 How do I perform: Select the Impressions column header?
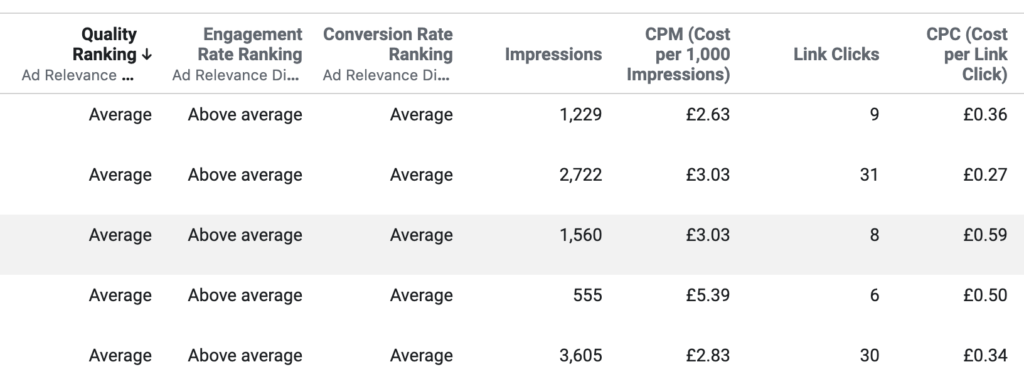coord(553,54)
